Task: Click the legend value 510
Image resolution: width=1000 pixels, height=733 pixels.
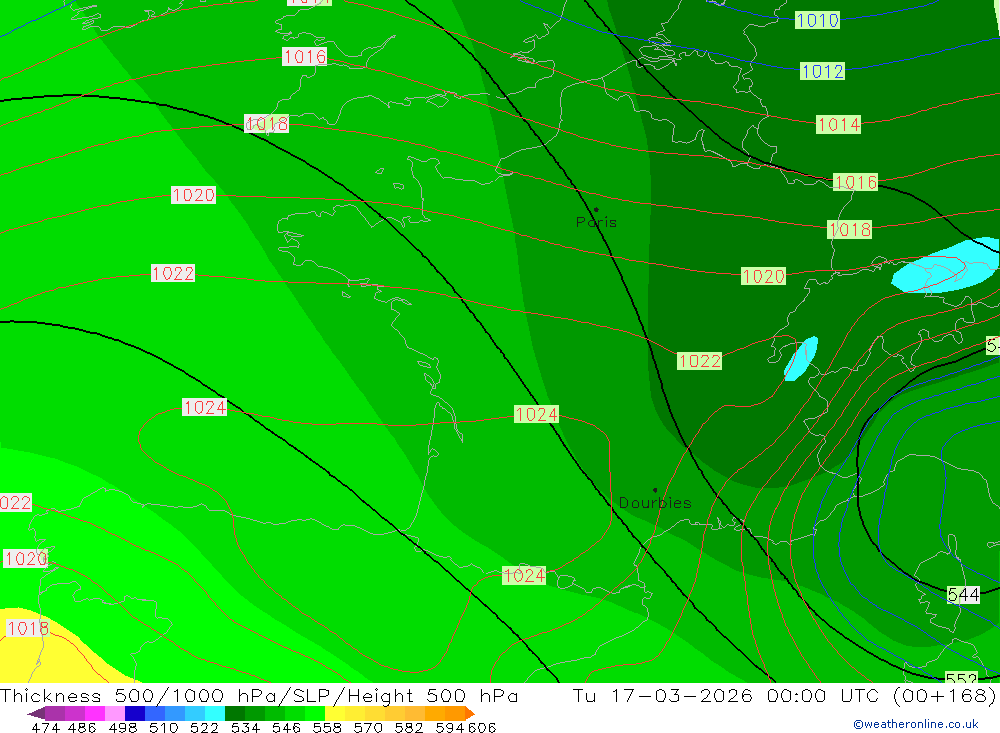Action: click(163, 728)
